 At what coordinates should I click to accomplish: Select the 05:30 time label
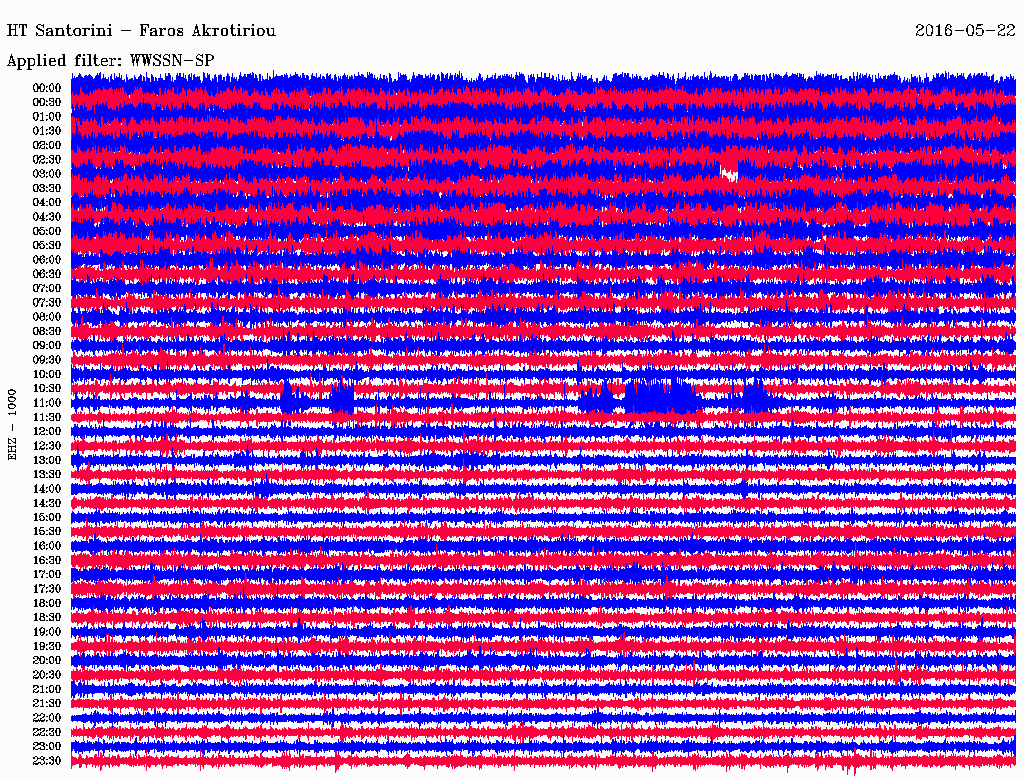47,245
